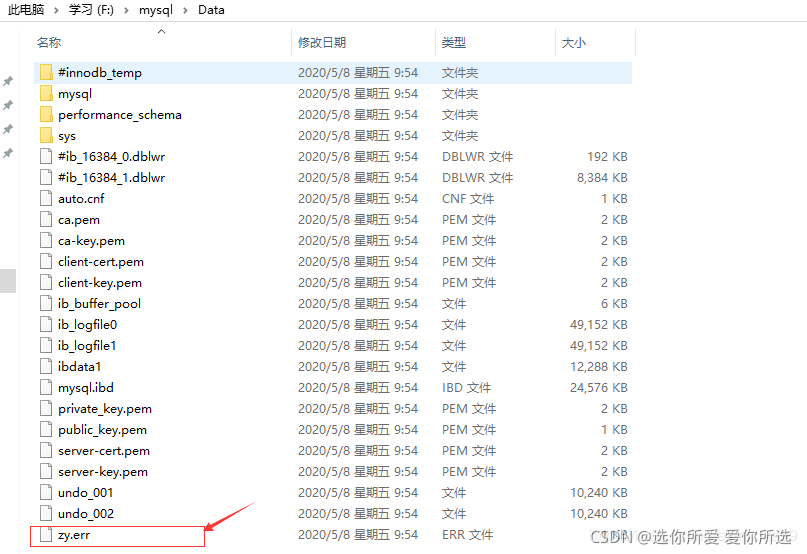This screenshot has height=554, width=807.
Task: Sort files by 类型 column header
Action: click(453, 42)
